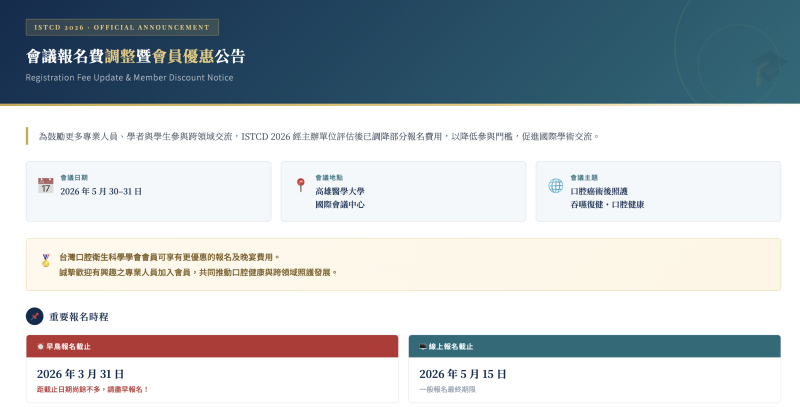Click the red 早鳥報名截止 header bar
Image resolution: width=800 pixels, height=407 pixels.
point(211,347)
